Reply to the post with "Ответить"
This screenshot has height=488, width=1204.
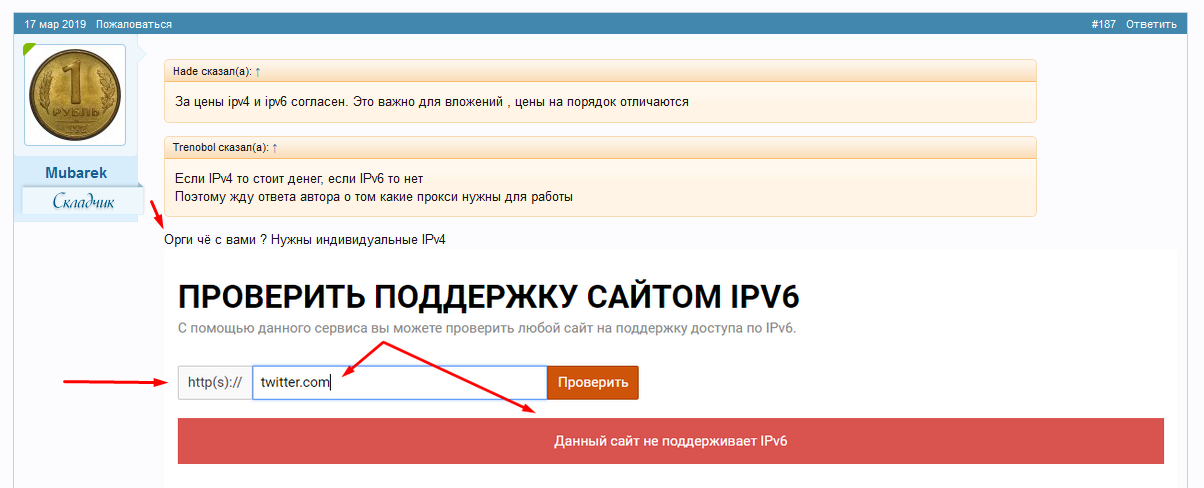(x=1151, y=24)
